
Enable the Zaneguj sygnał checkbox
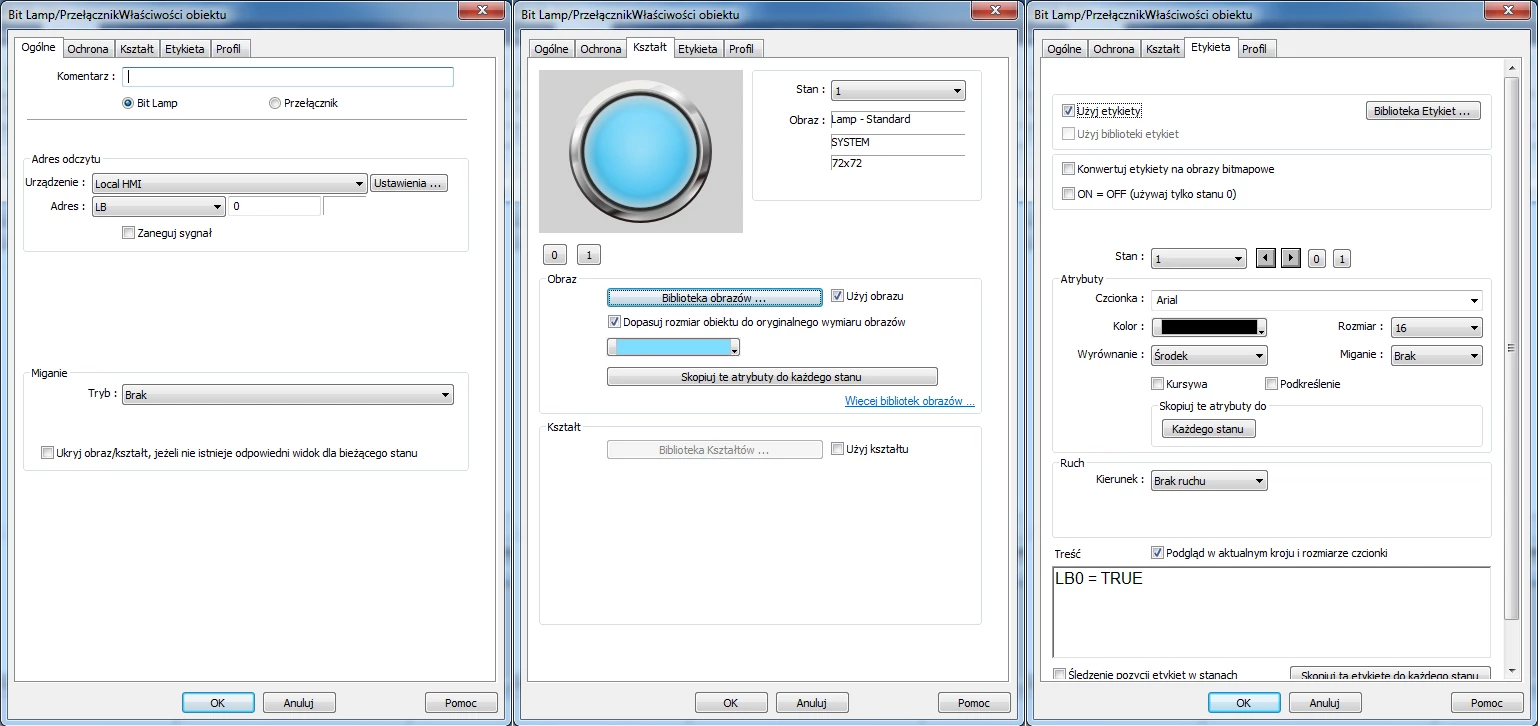(x=128, y=233)
